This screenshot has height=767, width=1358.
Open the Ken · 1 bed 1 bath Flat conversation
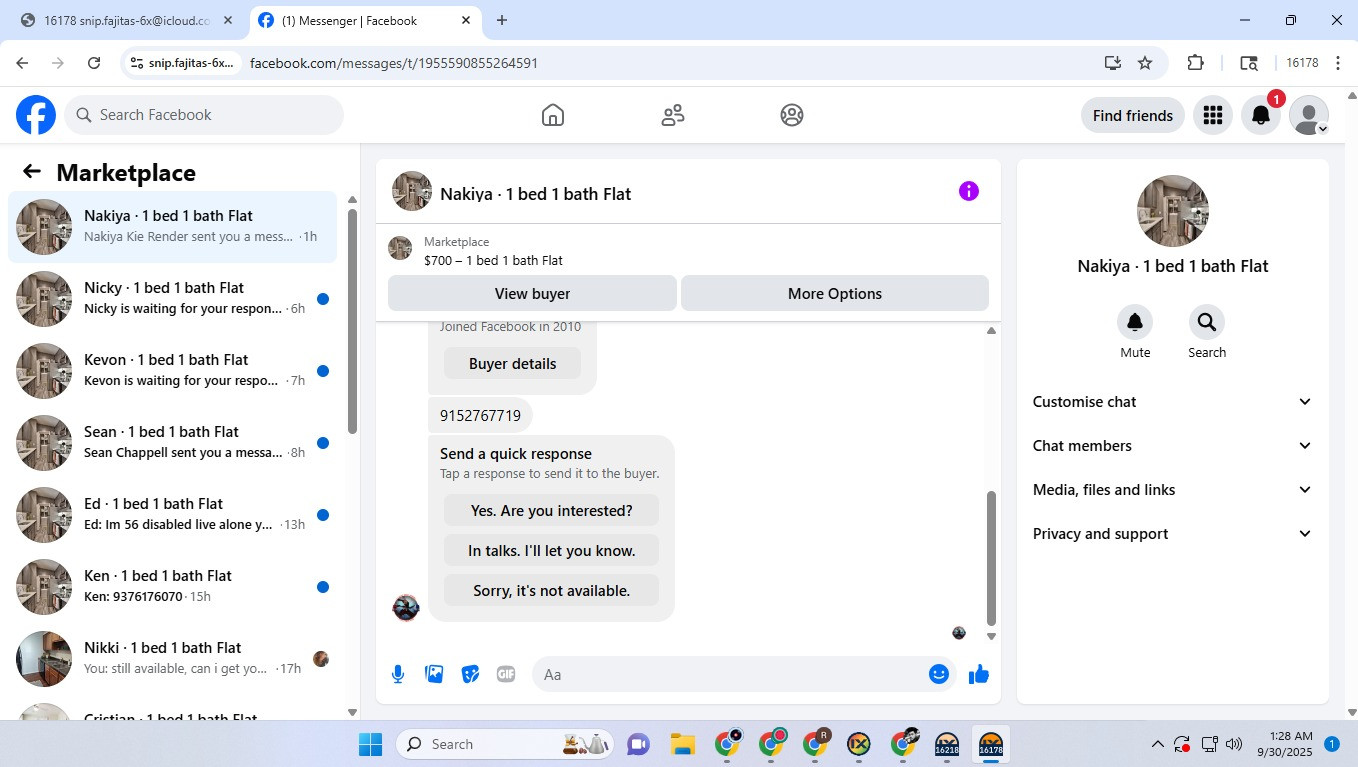point(172,587)
